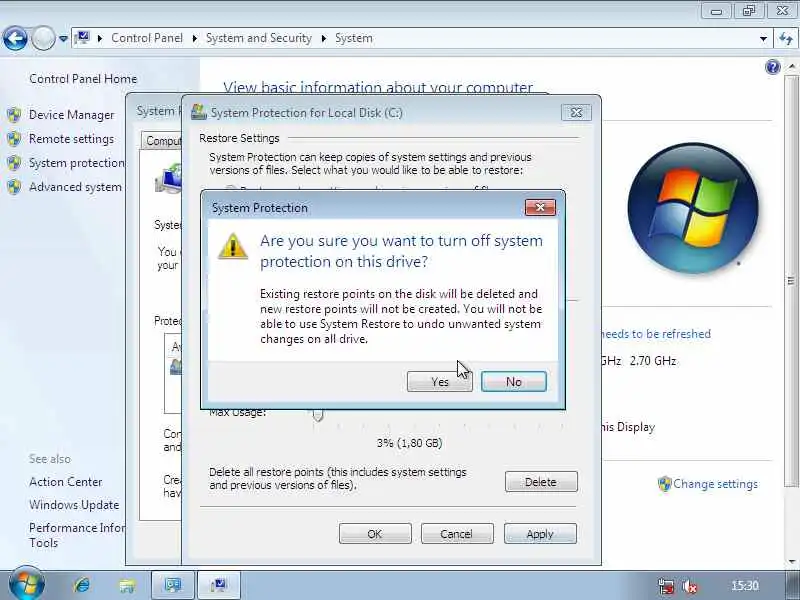Launch Internet Explorer from taskbar
Image resolution: width=800 pixels, height=600 pixels.
[81, 585]
